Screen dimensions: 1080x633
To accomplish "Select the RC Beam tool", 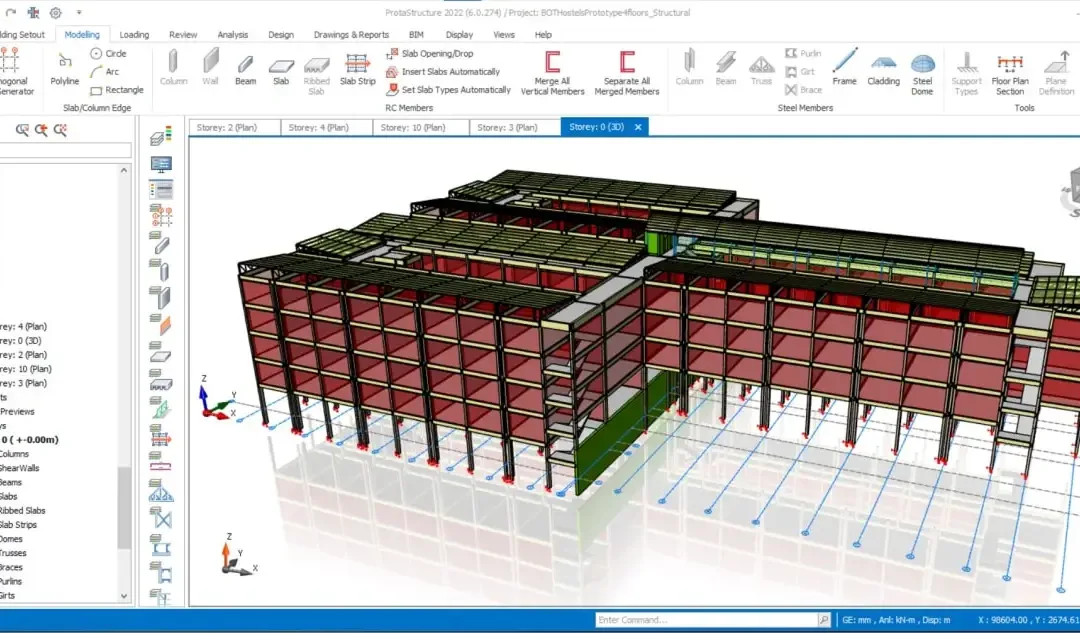I will [x=245, y=70].
